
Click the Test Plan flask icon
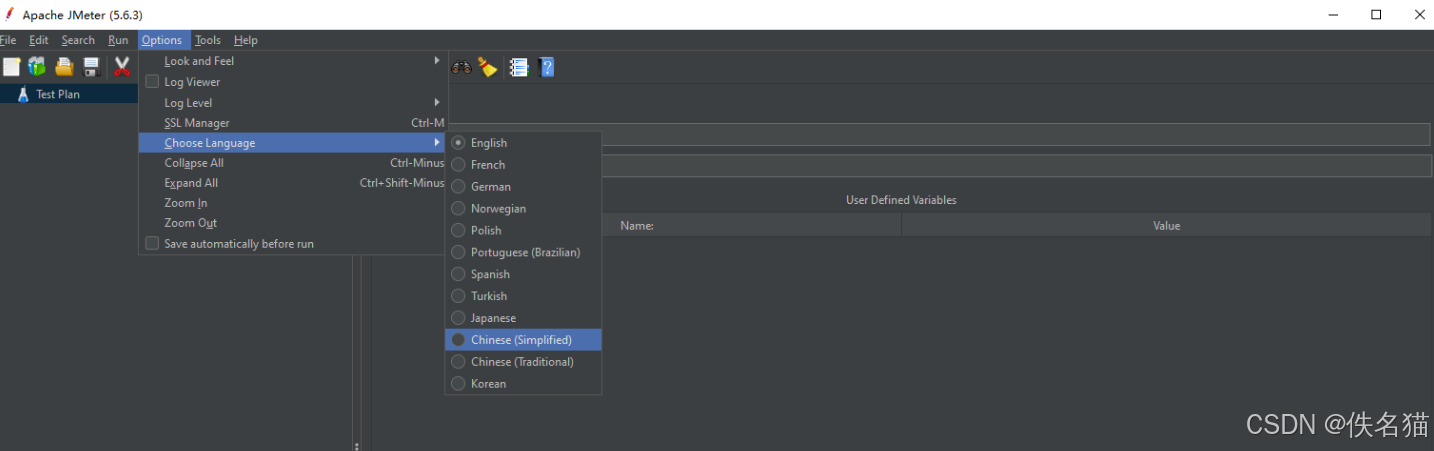(x=23, y=94)
